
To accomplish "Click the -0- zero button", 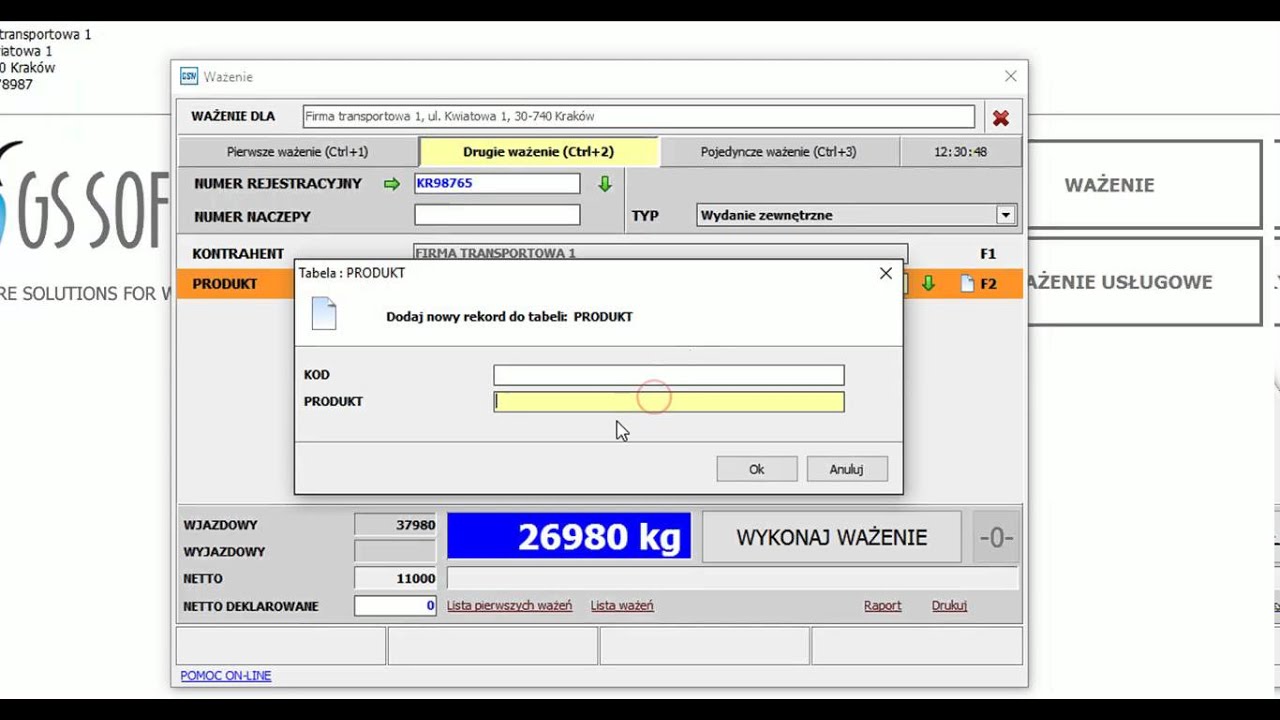I will coord(996,537).
